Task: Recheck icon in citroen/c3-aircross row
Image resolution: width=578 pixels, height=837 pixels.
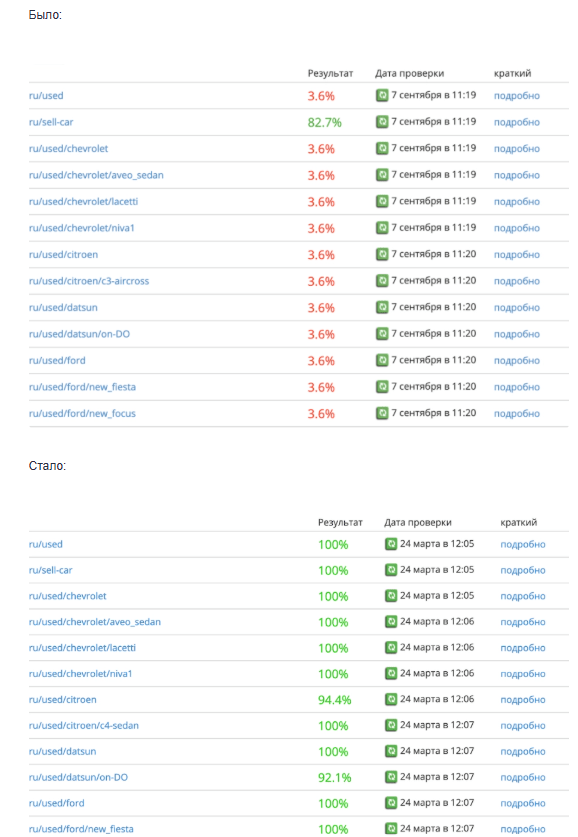Action: pyautogui.click(x=382, y=281)
